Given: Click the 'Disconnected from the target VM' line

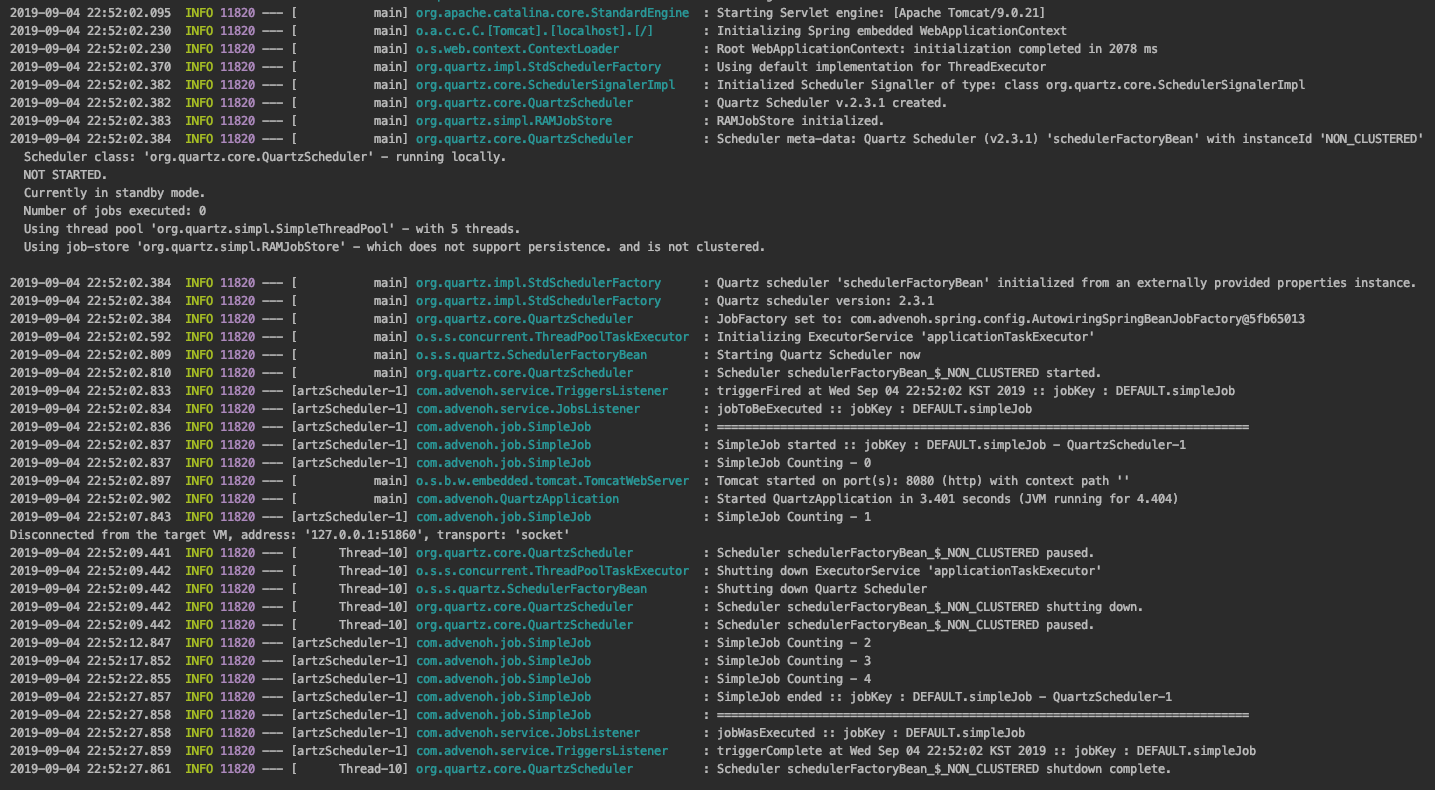Looking at the screenshot, I should [289, 535].
